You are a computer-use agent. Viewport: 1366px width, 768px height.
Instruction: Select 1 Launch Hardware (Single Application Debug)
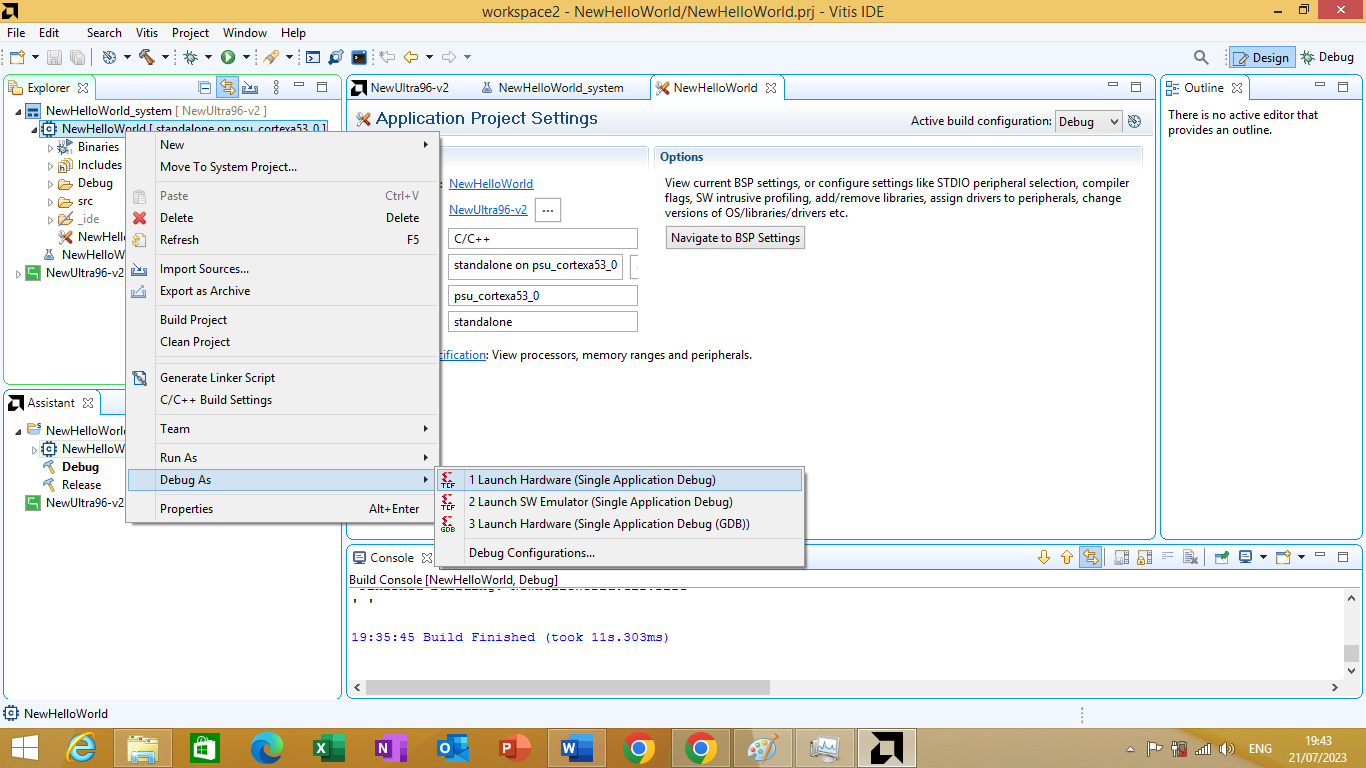(619, 480)
